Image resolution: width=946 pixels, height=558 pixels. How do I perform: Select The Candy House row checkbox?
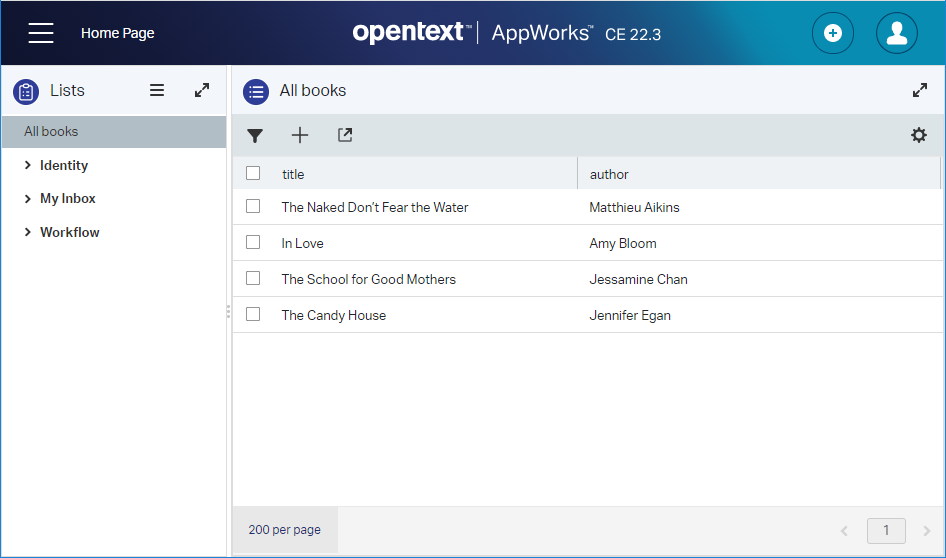coord(253,314)
